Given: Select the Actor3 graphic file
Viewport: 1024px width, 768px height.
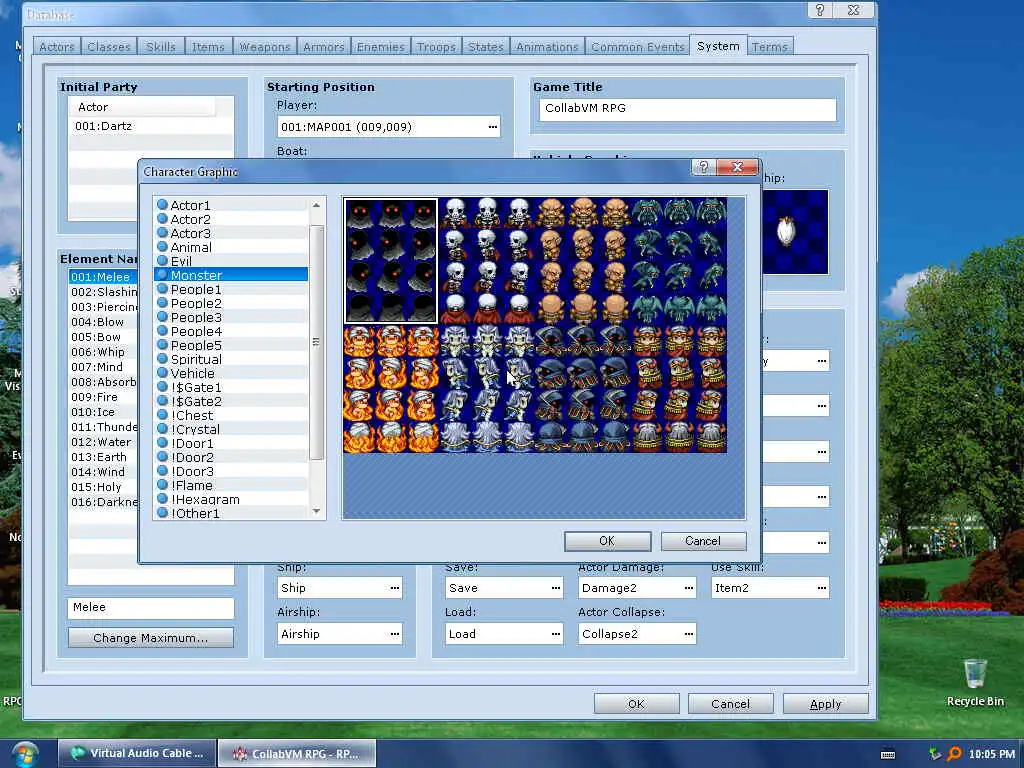Looking at the screenshot, I should point(231,233).
